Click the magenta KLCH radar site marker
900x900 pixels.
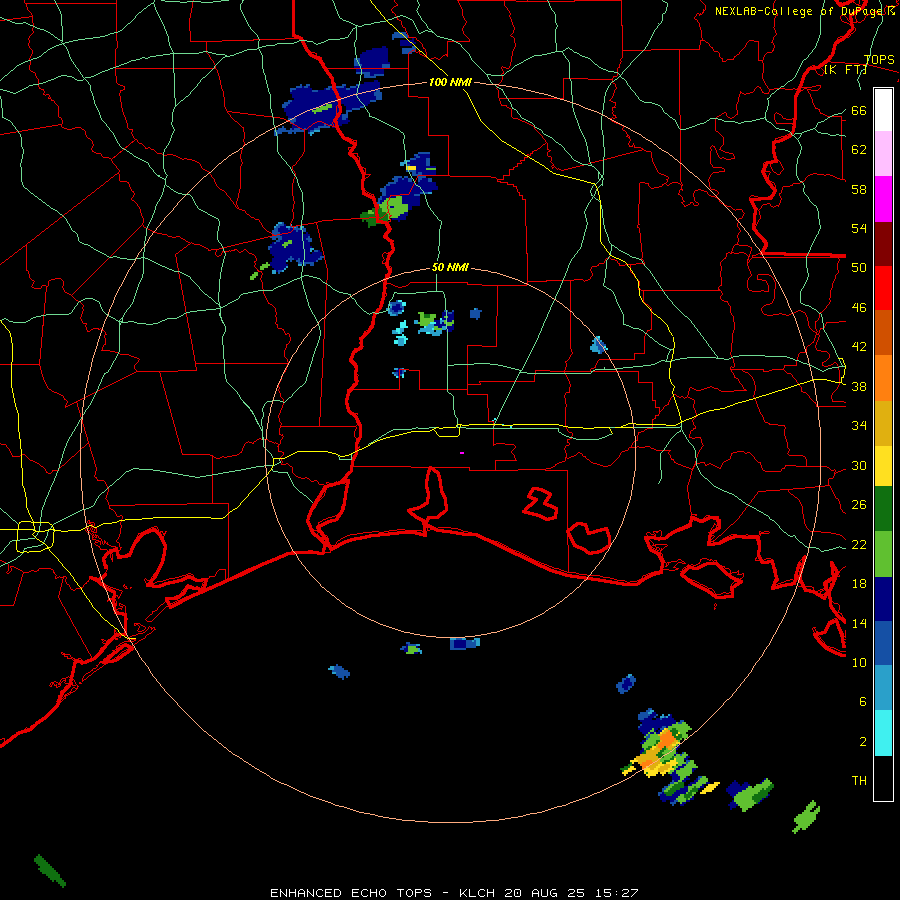tap(461, 453)
